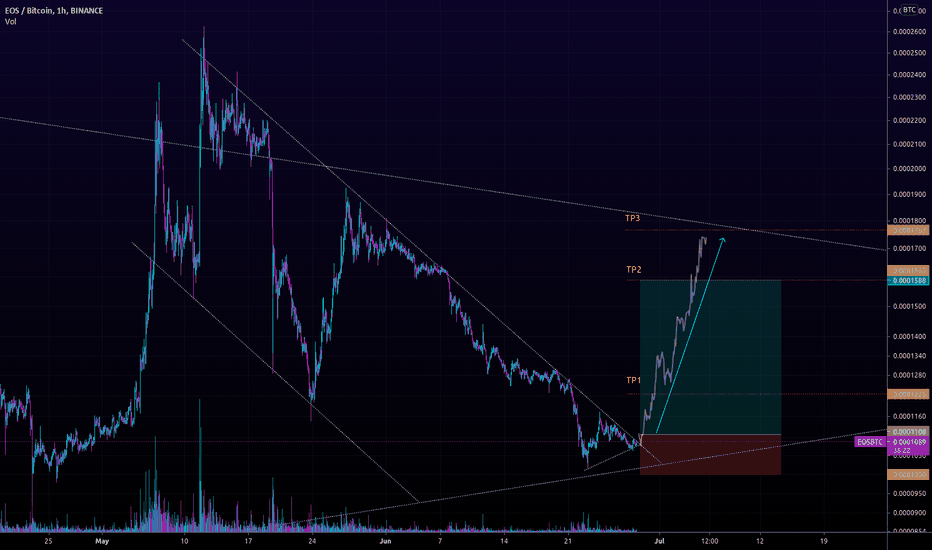The width and height of the screenshot is (932, 550).
Task: Click the May label on time axis
Action: point(102,541)
